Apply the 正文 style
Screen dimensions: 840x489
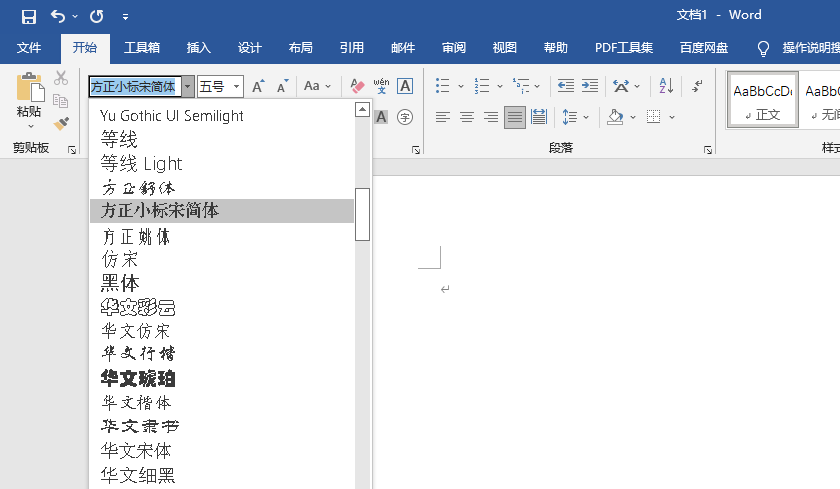[x=762, y=100]
